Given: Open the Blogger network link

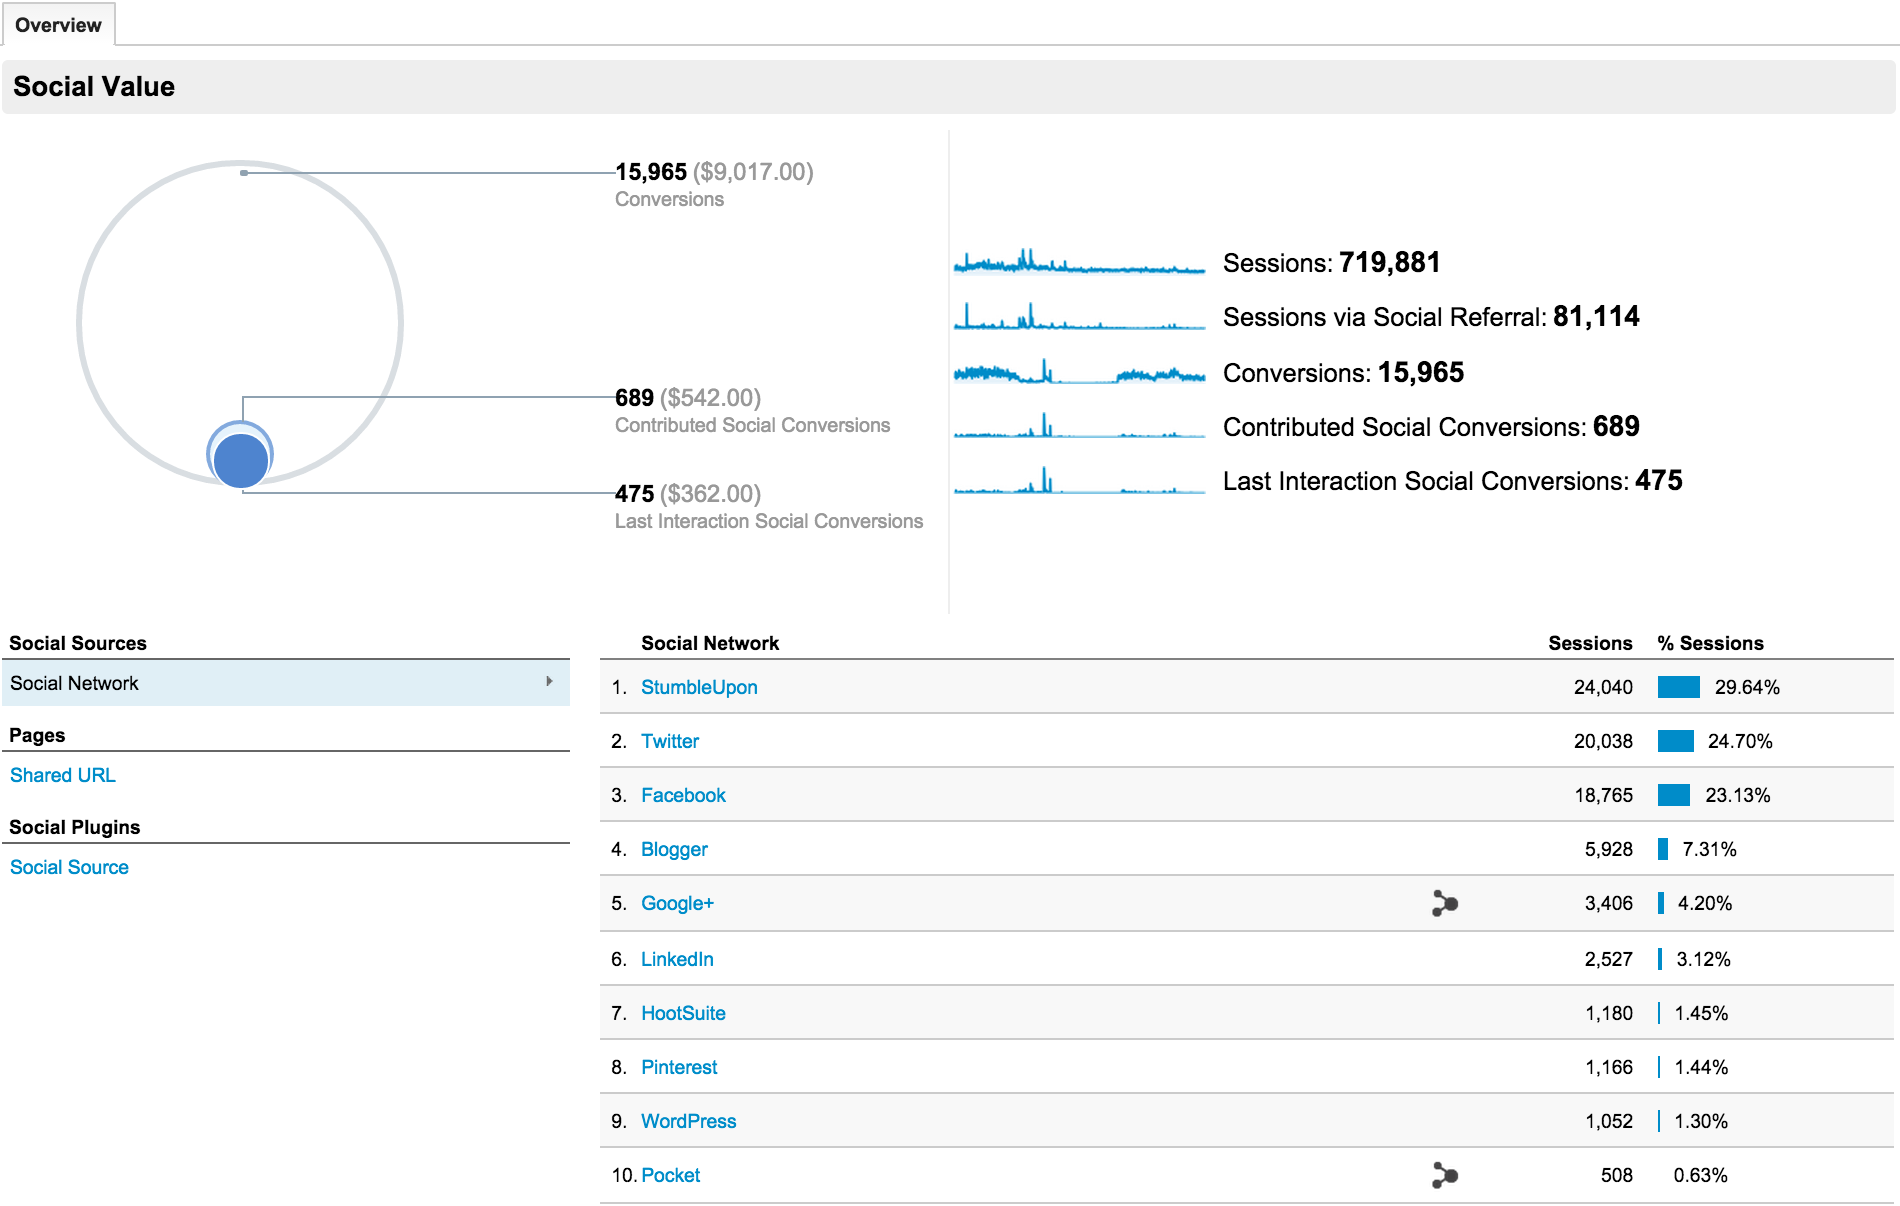Looking at the screenshot, I should pyautogui.click(x=674, y=849).
